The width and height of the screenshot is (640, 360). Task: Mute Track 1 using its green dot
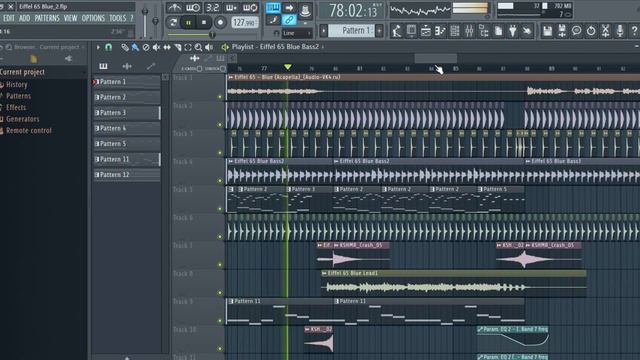220,97
